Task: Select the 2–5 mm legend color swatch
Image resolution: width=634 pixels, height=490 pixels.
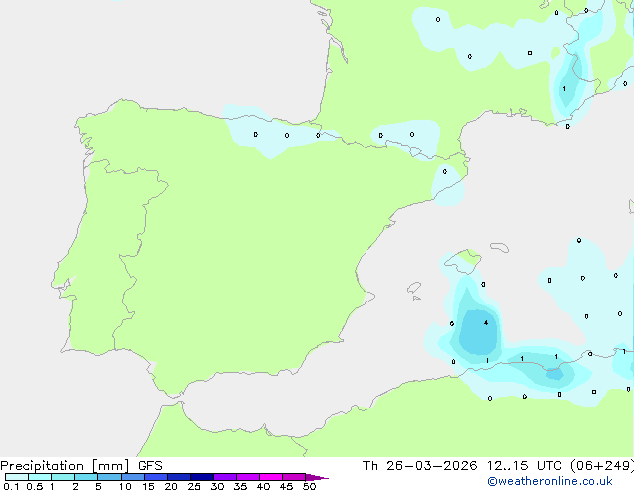Action: coord(86,477)
